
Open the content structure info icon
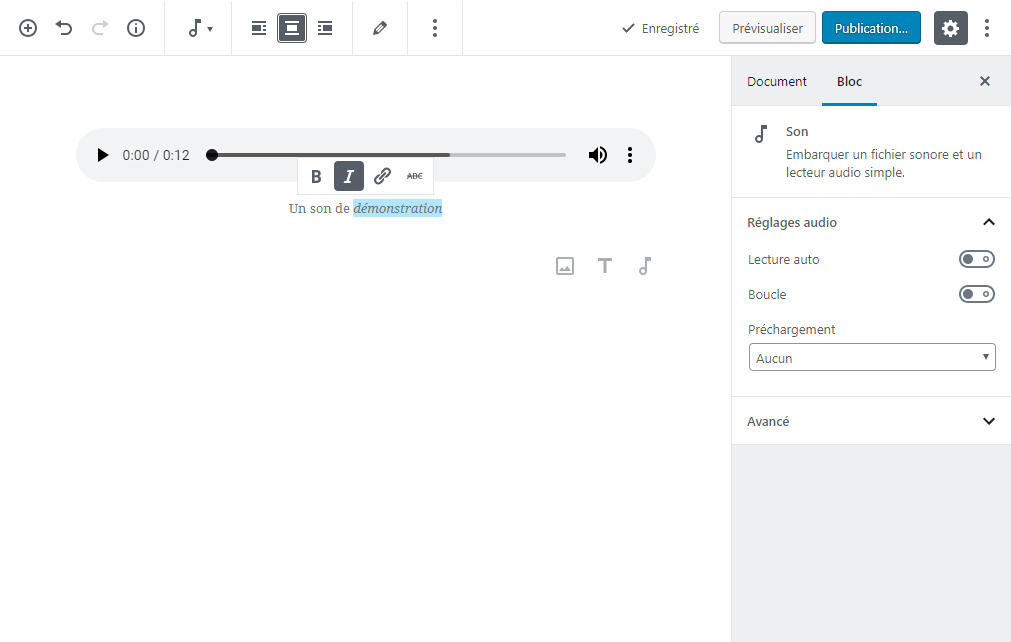pos(136,28)
